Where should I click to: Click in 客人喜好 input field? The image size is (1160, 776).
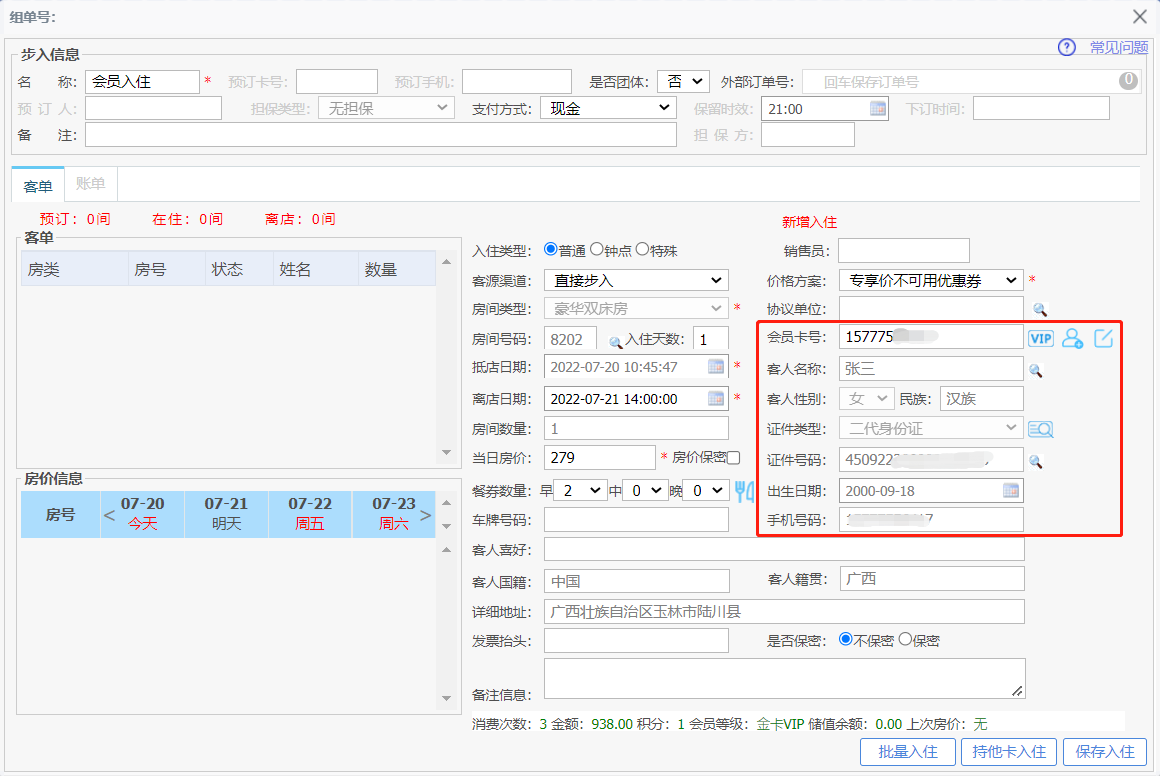[784, 550]
